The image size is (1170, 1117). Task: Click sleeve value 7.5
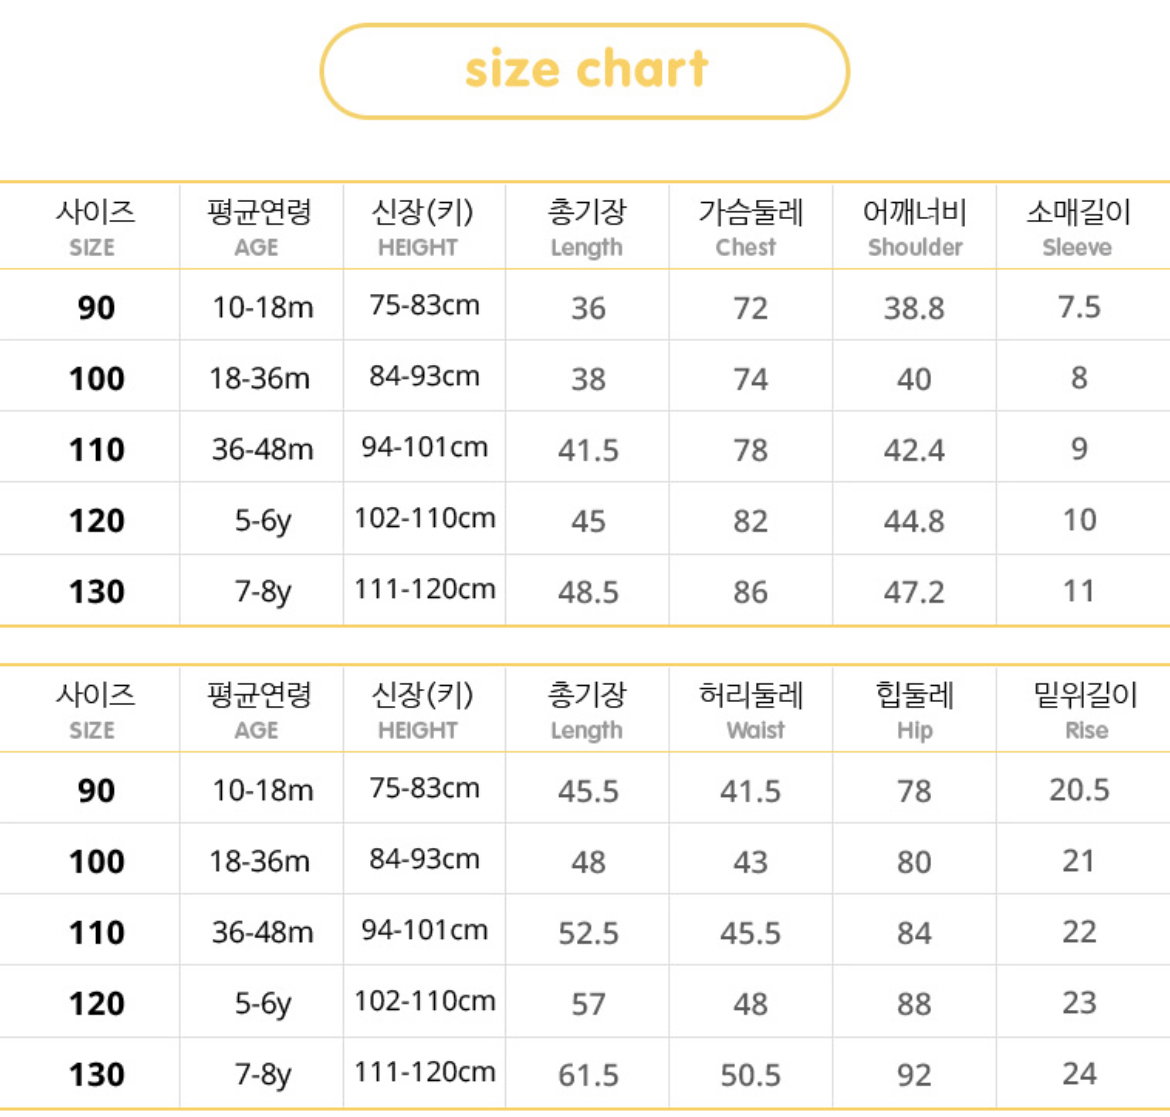point(1079,307)
